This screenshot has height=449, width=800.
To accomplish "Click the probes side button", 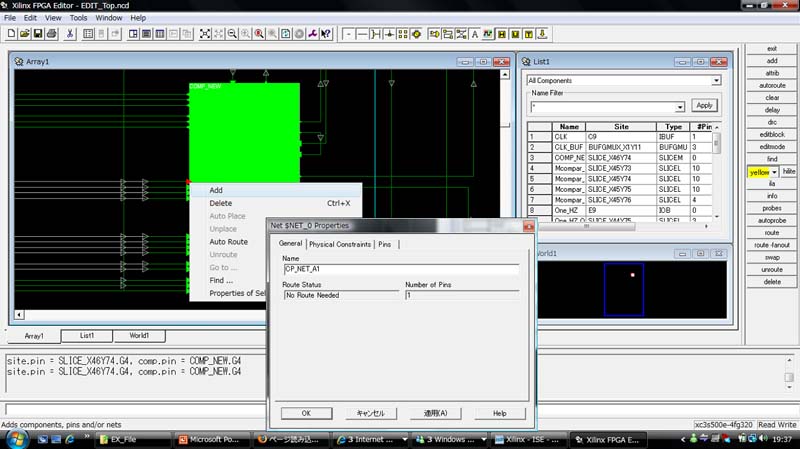I will [x=772, y=208].
